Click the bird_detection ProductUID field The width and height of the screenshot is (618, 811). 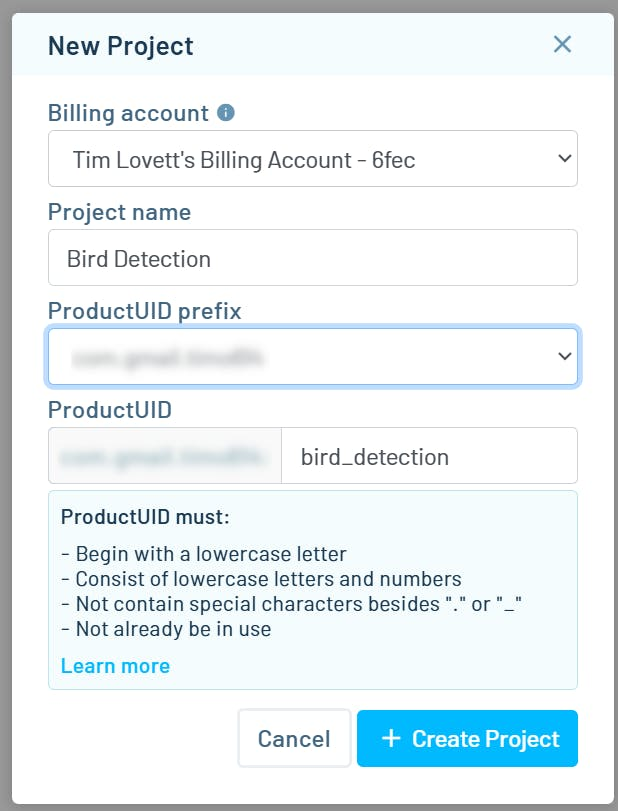coord(429,457)
